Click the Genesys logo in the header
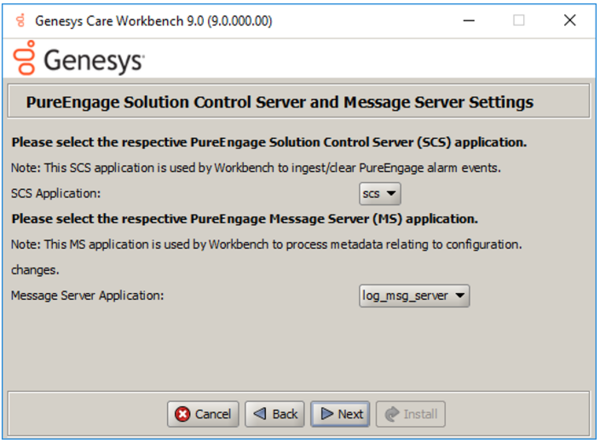 click(79, 59)
